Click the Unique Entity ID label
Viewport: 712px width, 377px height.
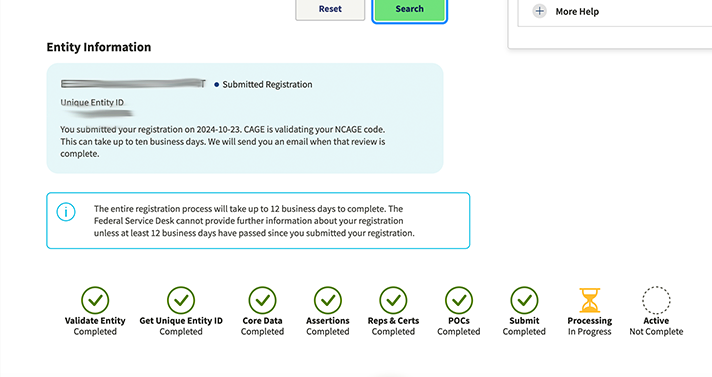[x=92, y=103]
